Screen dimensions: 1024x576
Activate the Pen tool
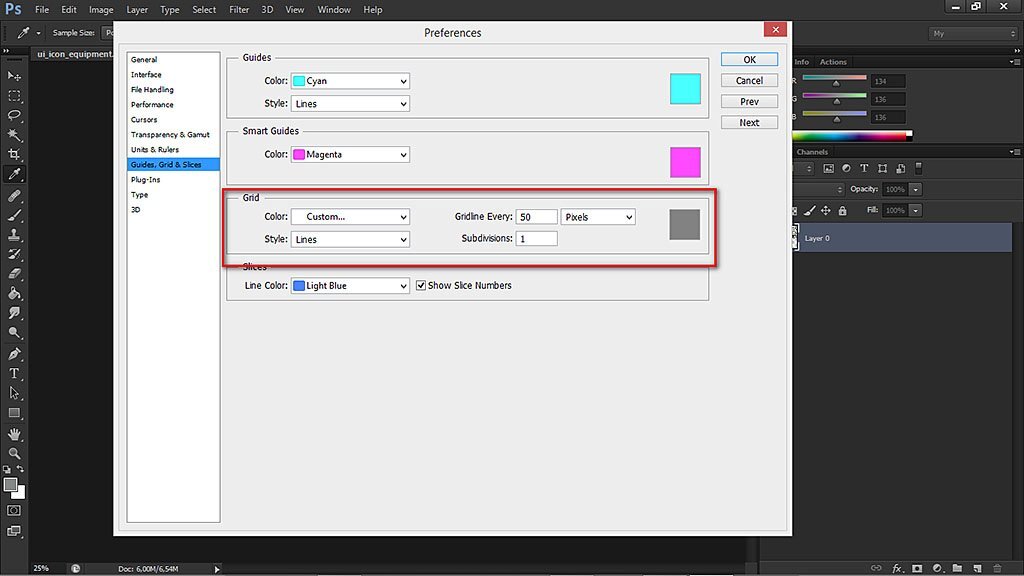click(14, 353)
